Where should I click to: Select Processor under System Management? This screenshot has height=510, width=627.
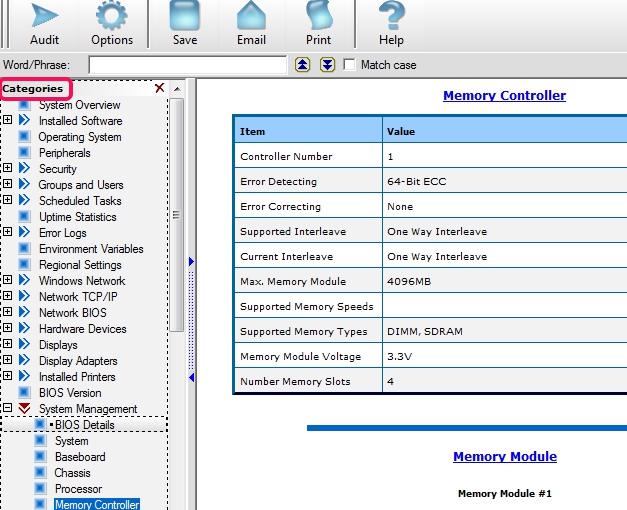pos(78,489)
